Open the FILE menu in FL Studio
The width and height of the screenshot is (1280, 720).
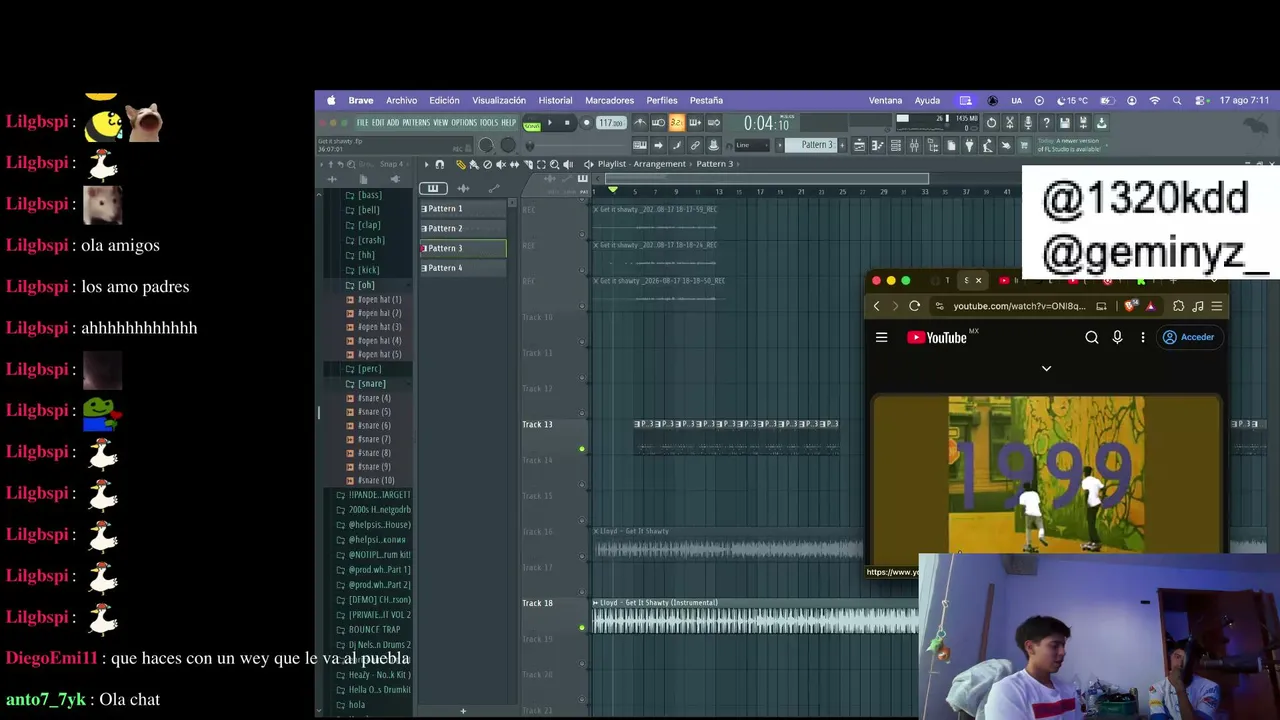tap(362, 123)
